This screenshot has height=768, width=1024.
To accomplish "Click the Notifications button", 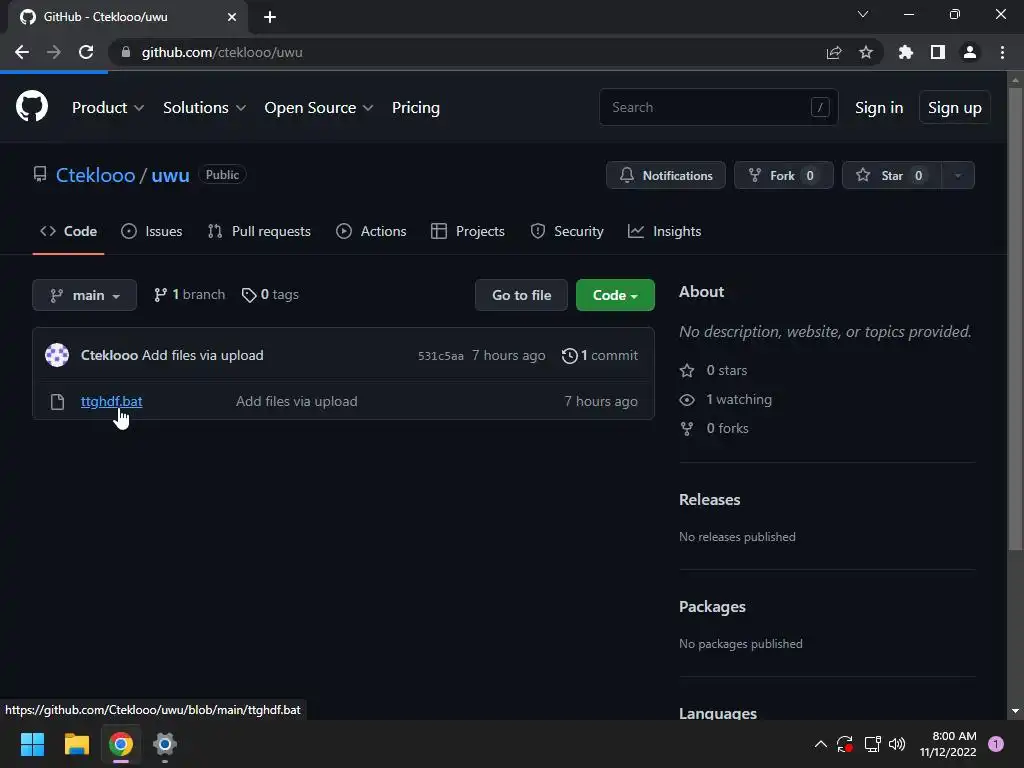I will pos(665,175).
